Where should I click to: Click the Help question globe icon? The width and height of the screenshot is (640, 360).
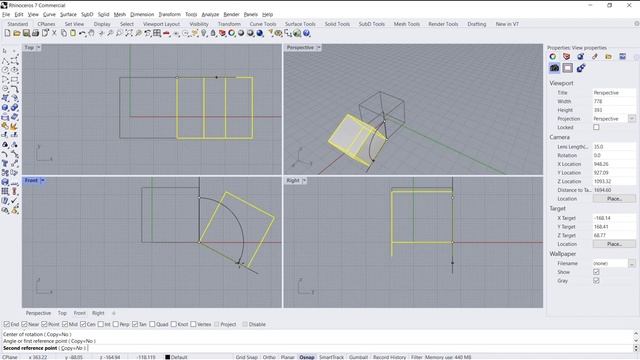[x=306, y=33]
